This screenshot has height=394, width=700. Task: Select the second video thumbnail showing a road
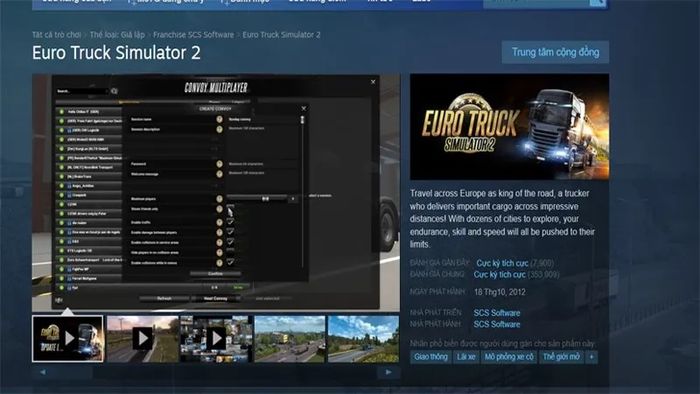(142, 339)
